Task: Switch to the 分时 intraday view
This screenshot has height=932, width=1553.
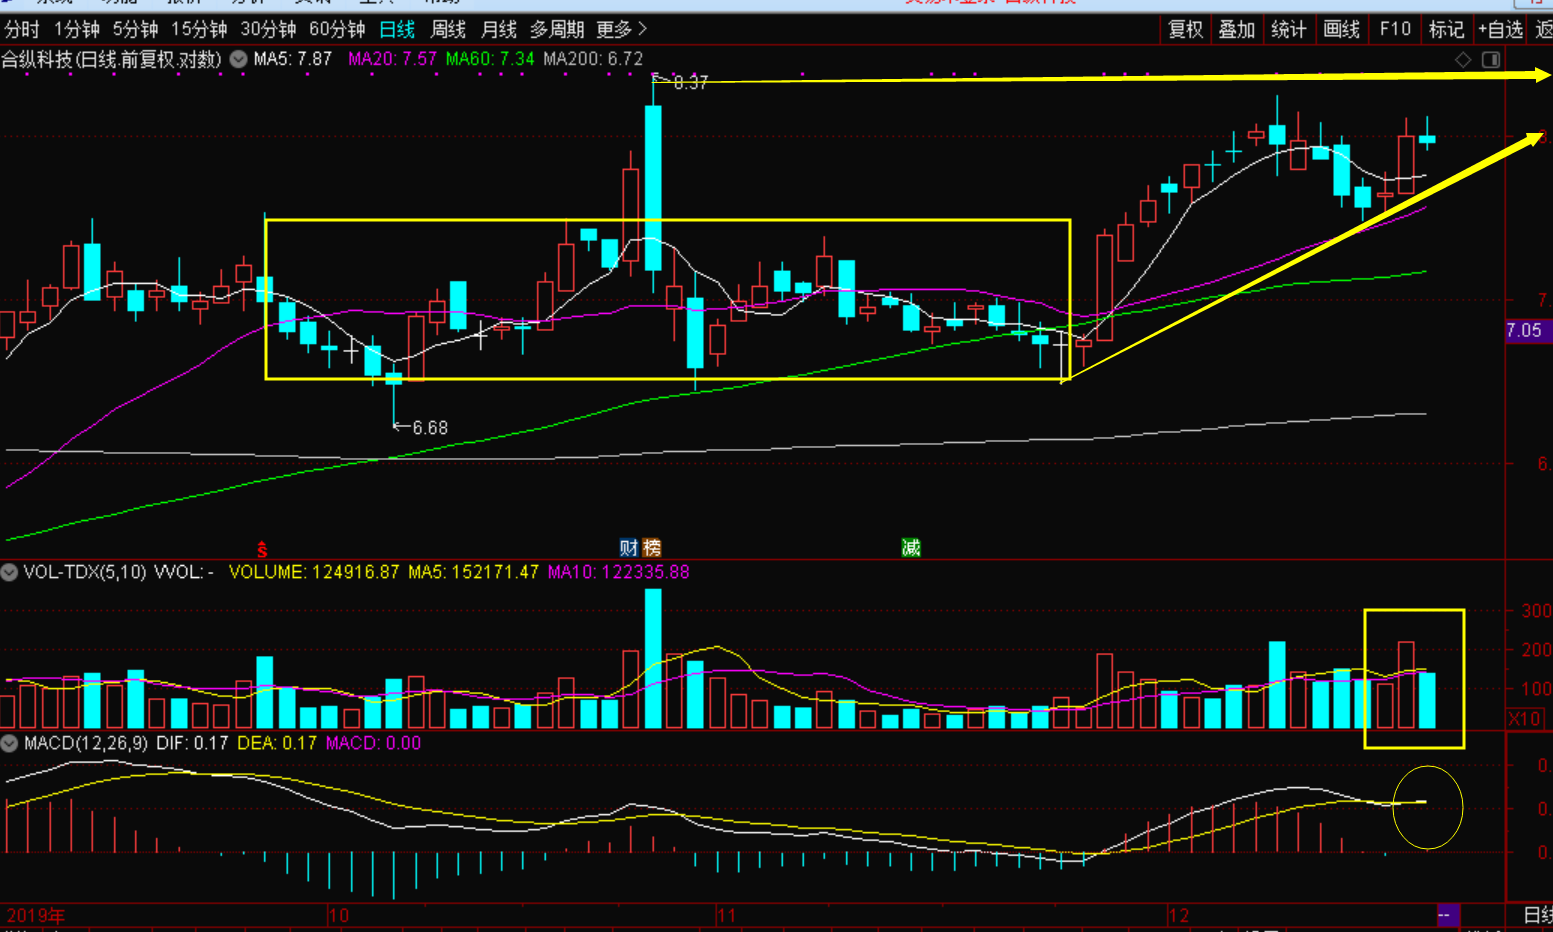Action: (22, 30)
